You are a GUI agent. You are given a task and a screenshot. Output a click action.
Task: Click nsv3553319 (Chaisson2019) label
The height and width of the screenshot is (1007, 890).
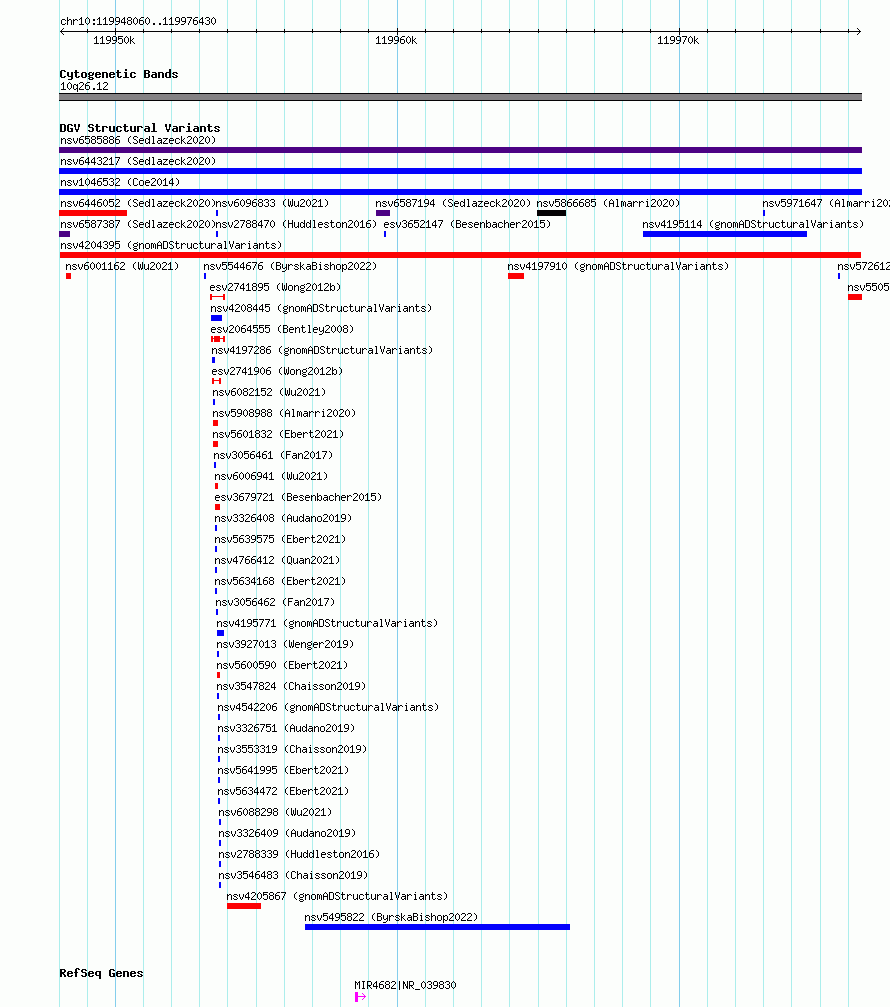tap(293, 749)
